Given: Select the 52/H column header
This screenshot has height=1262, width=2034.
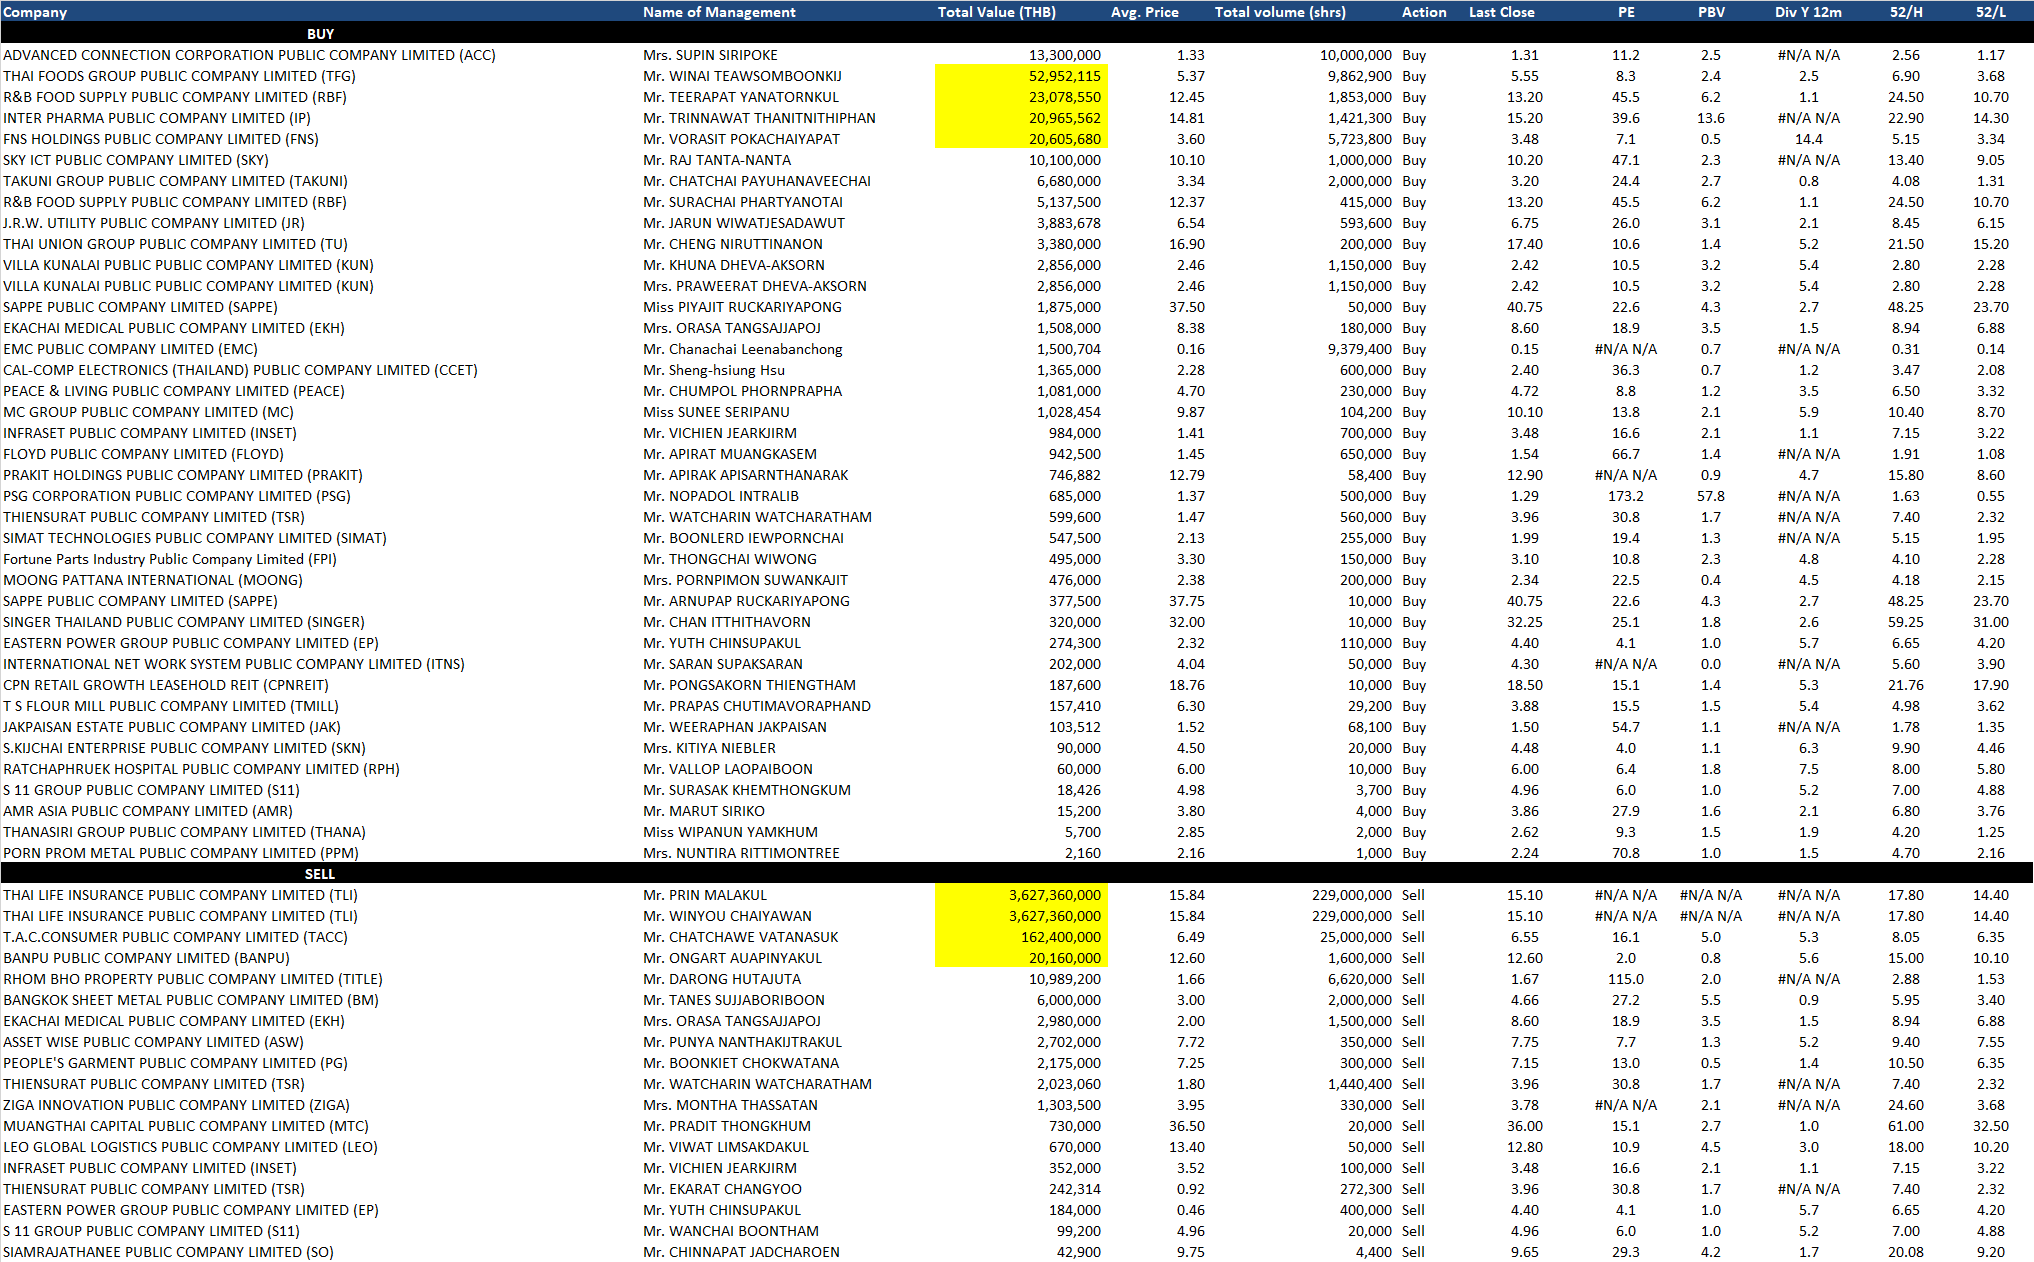Looking at the screenshot, I should tap(1906, 12).
